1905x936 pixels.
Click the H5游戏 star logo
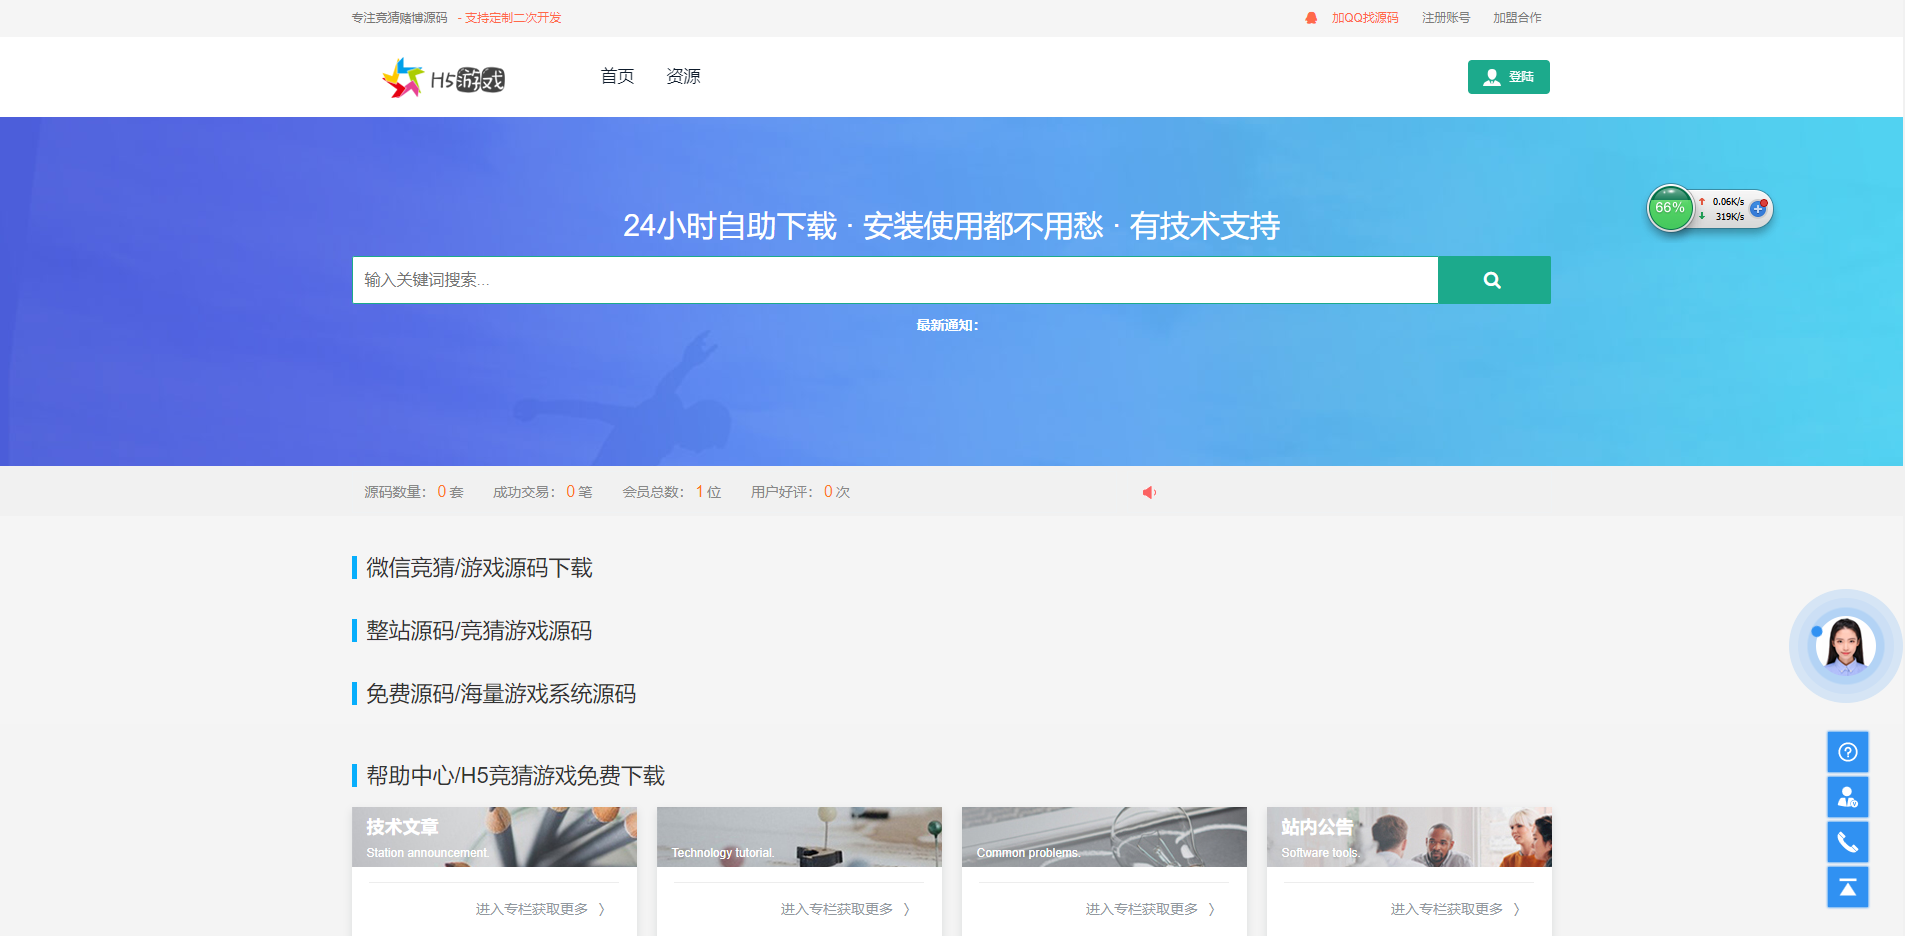402,76
